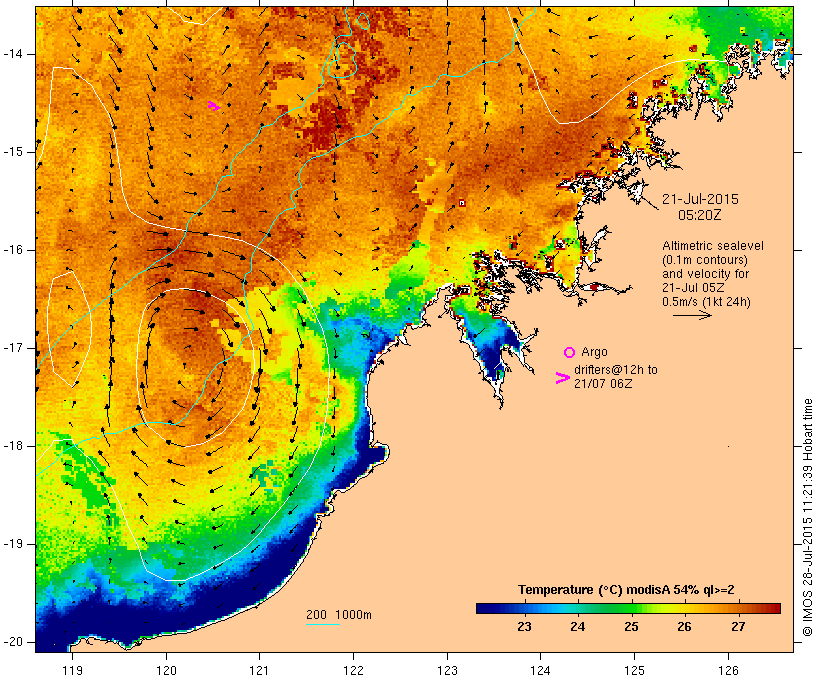Click the 'drifters@12h to' legend text

pyautogui.click(x=616, y=370)
